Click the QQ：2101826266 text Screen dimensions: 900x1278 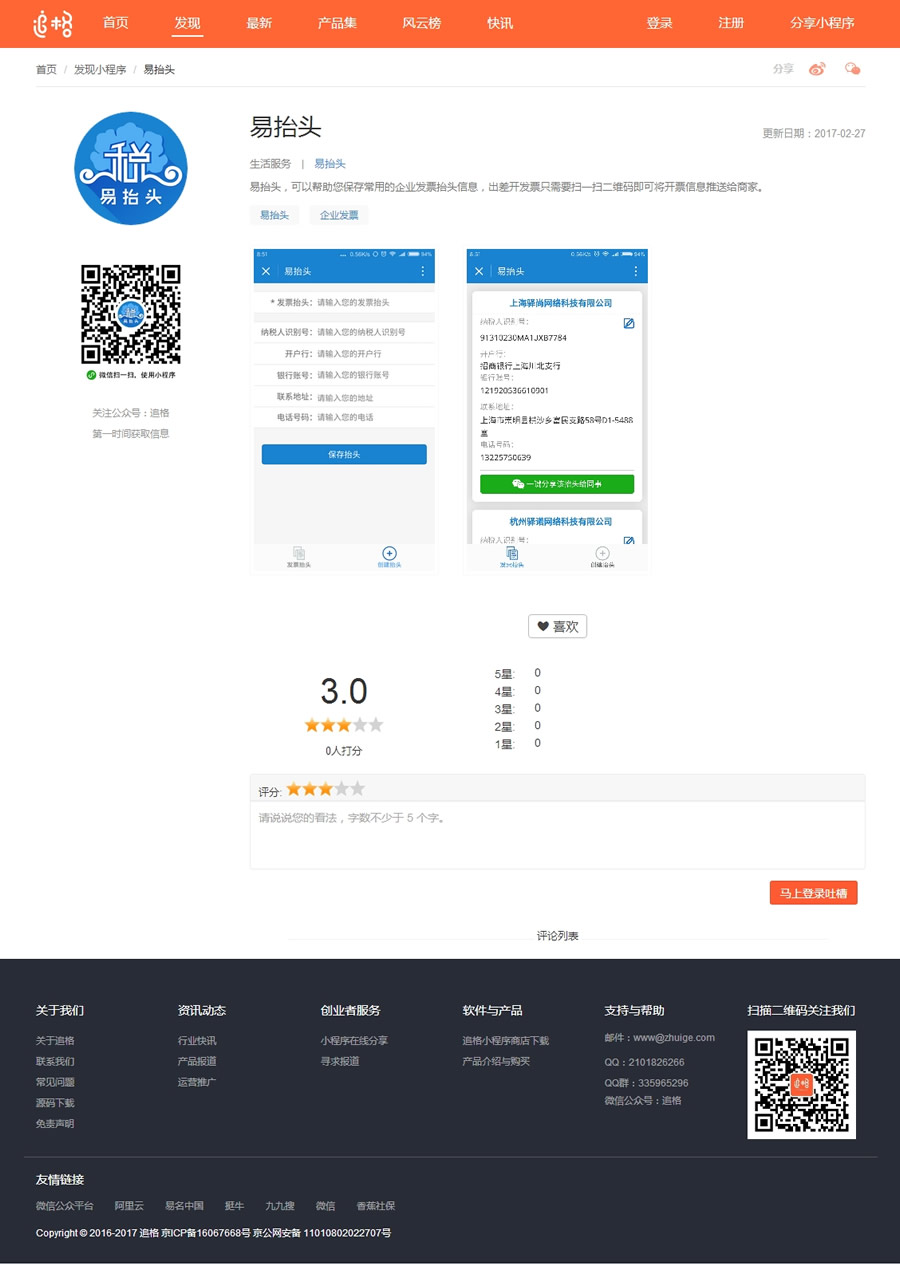644,1062
